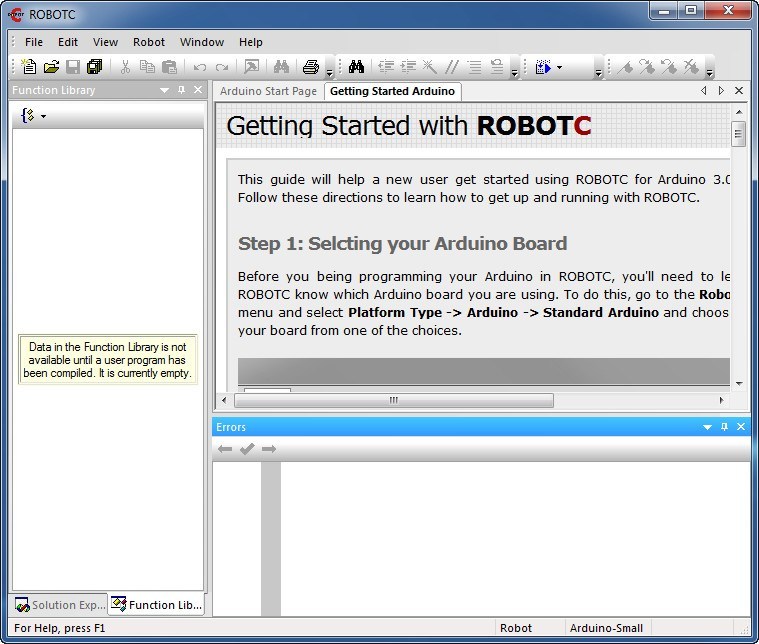Click the Cut scissors icon

coord(125,67)
